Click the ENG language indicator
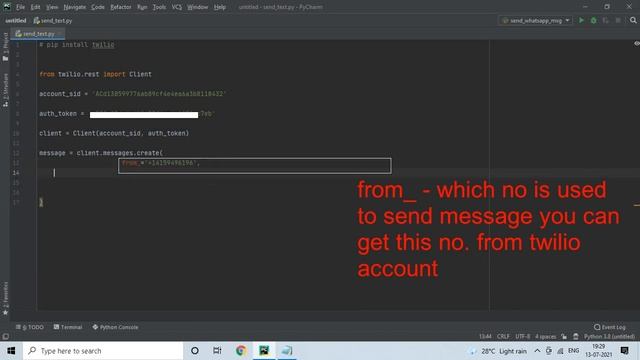Image resolution: width=640 pixels, height=360 pixels. [573, 351]
